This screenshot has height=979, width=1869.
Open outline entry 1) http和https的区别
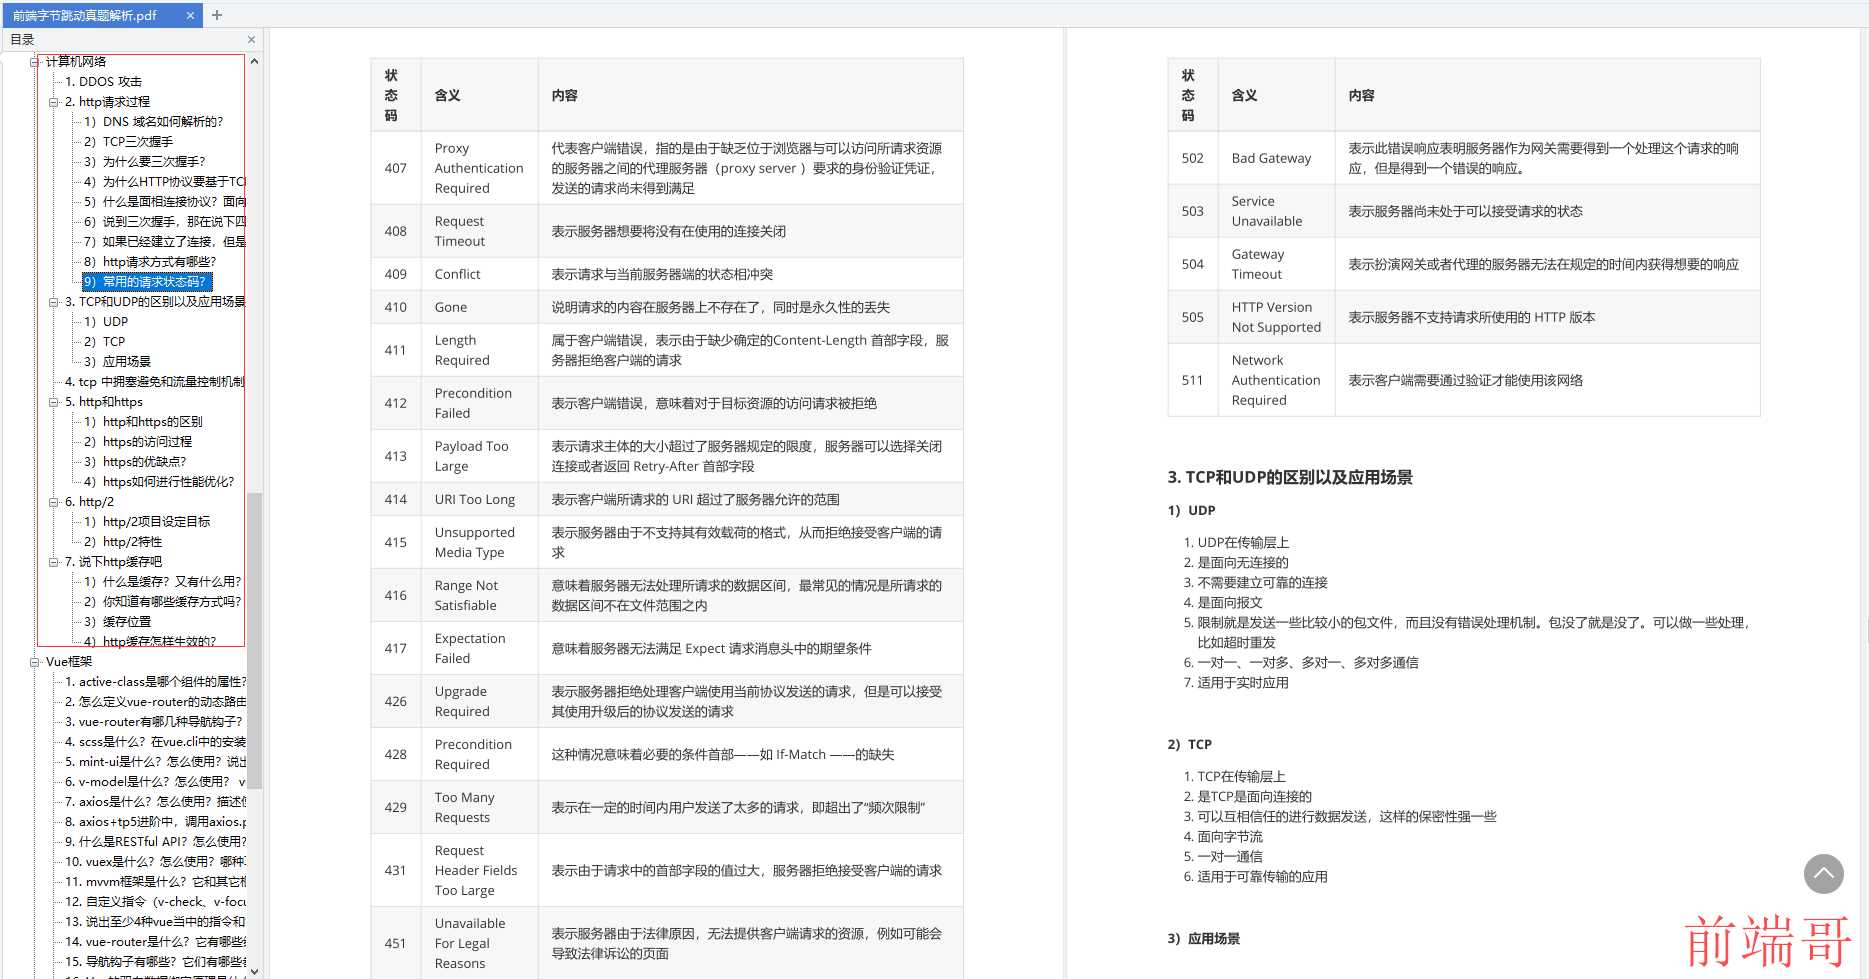pyautogui.click(x=143, y=422)
